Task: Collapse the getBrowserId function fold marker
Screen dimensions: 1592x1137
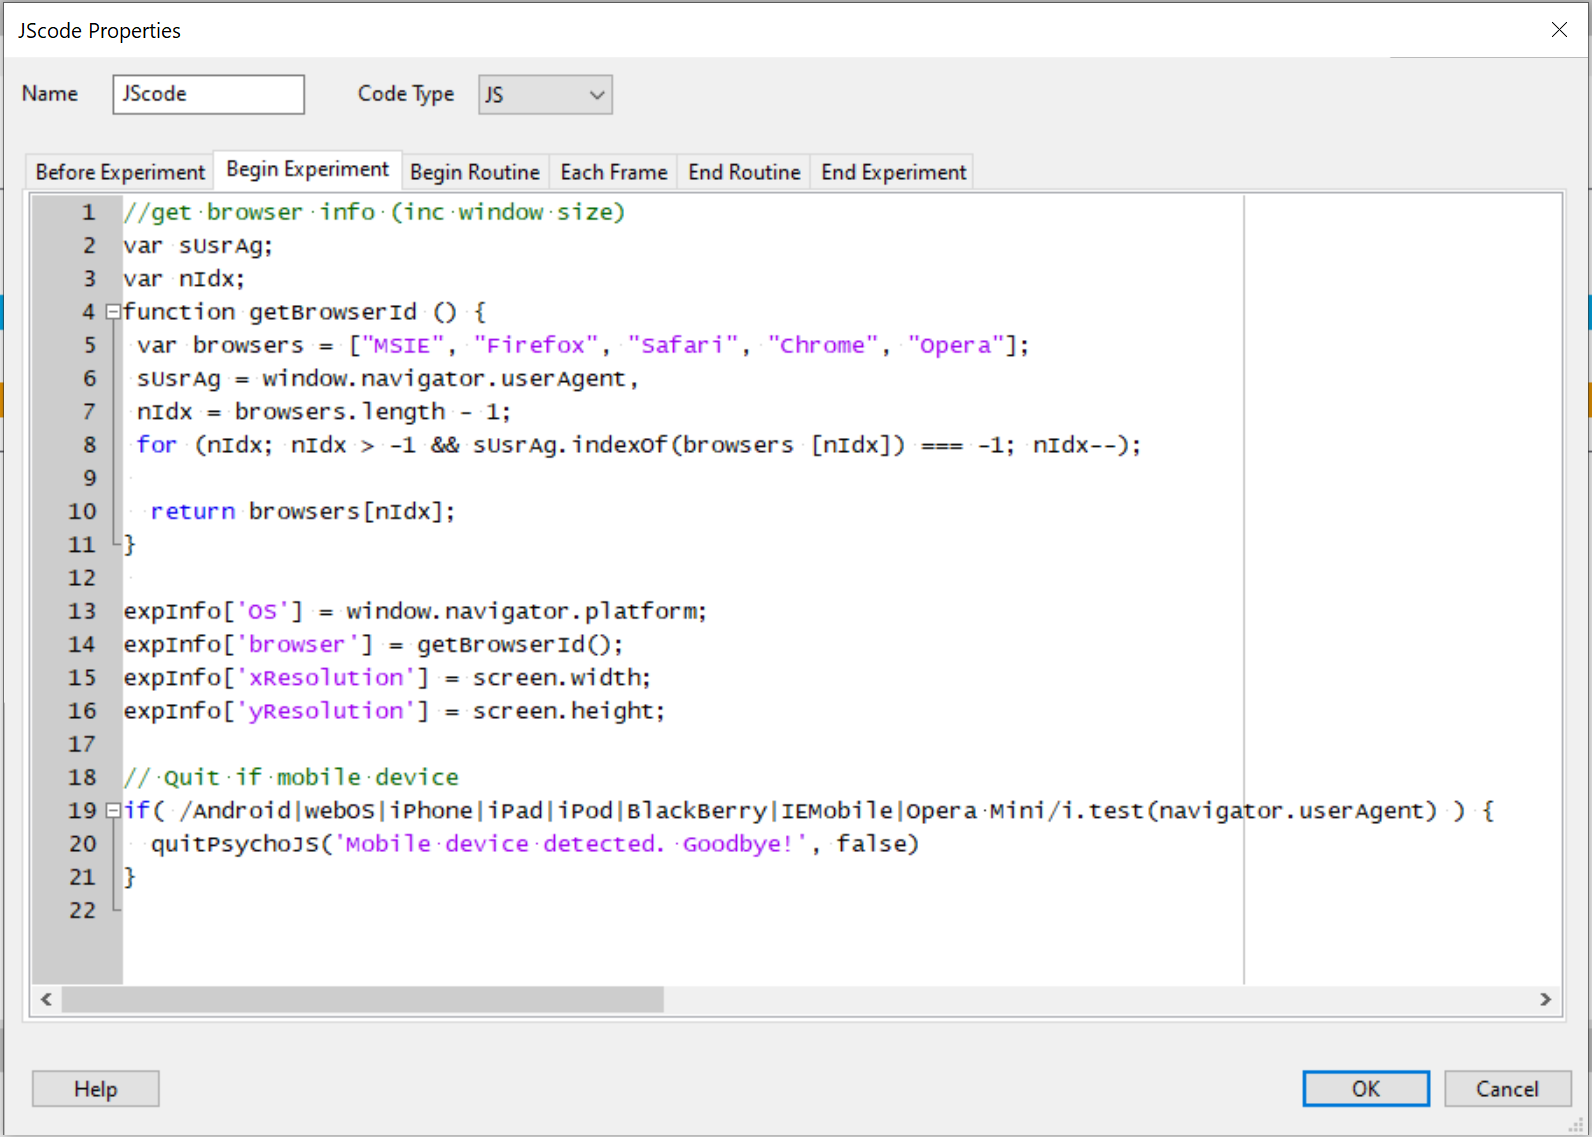Action: click(113, 312)
